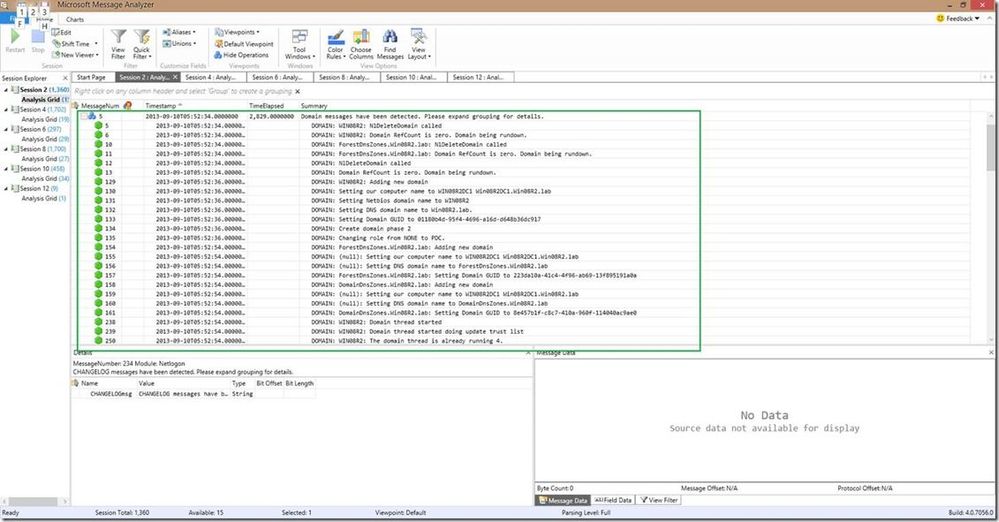Collapse the Session 4 tree node
The image size is (999, 522).
tap(6, 110)
